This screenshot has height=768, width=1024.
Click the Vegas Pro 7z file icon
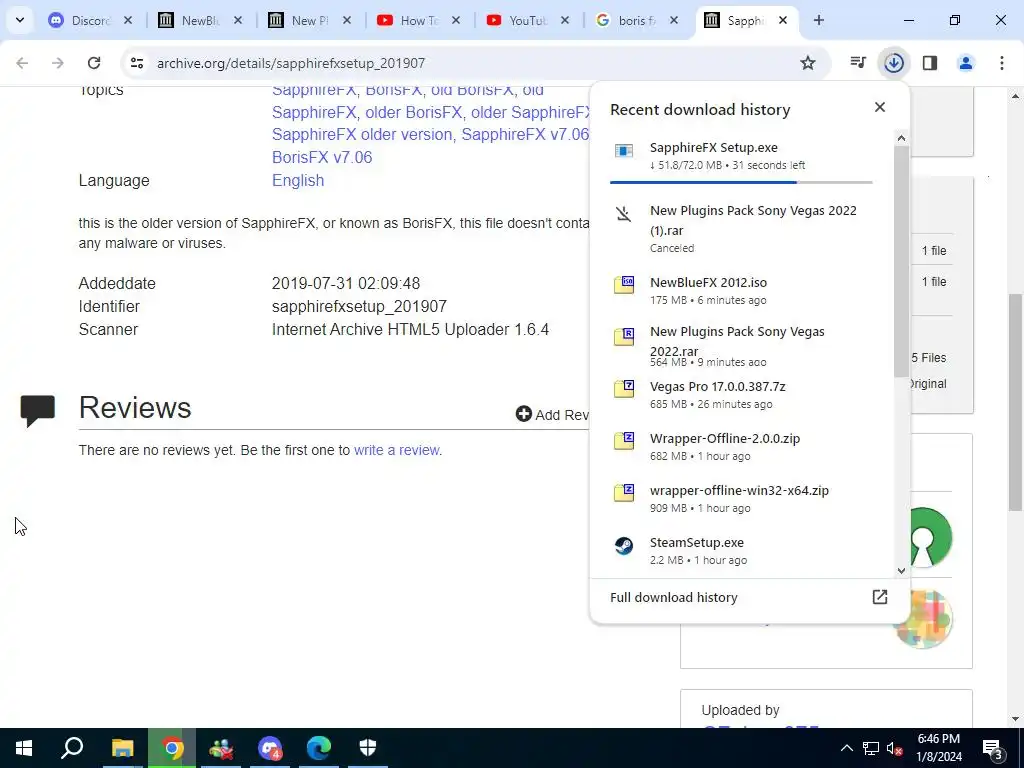[x=624, y=389]
